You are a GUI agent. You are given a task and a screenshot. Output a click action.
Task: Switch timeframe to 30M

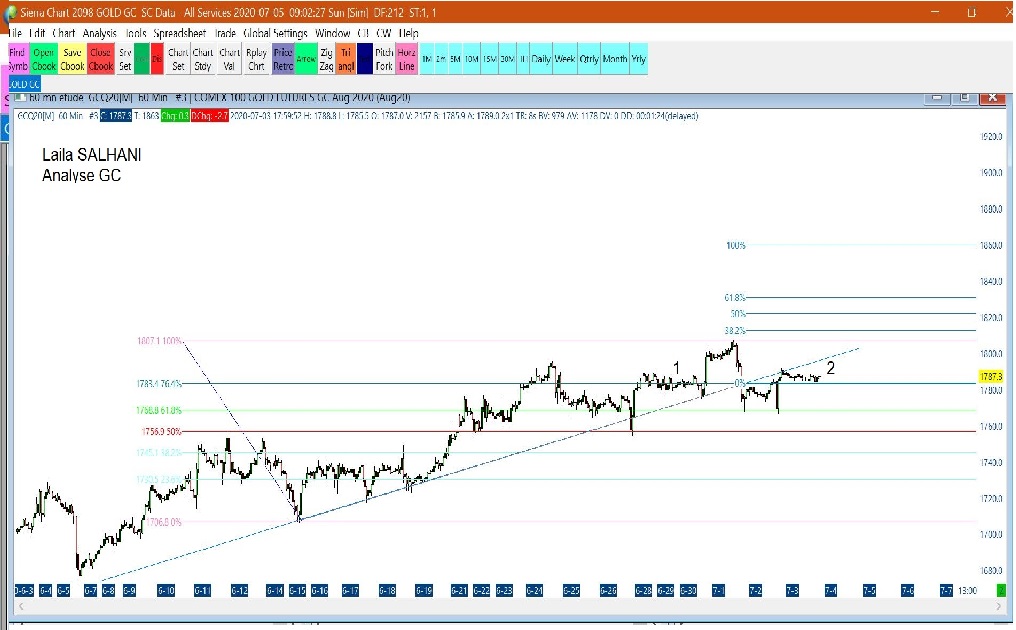pos(507,59)
